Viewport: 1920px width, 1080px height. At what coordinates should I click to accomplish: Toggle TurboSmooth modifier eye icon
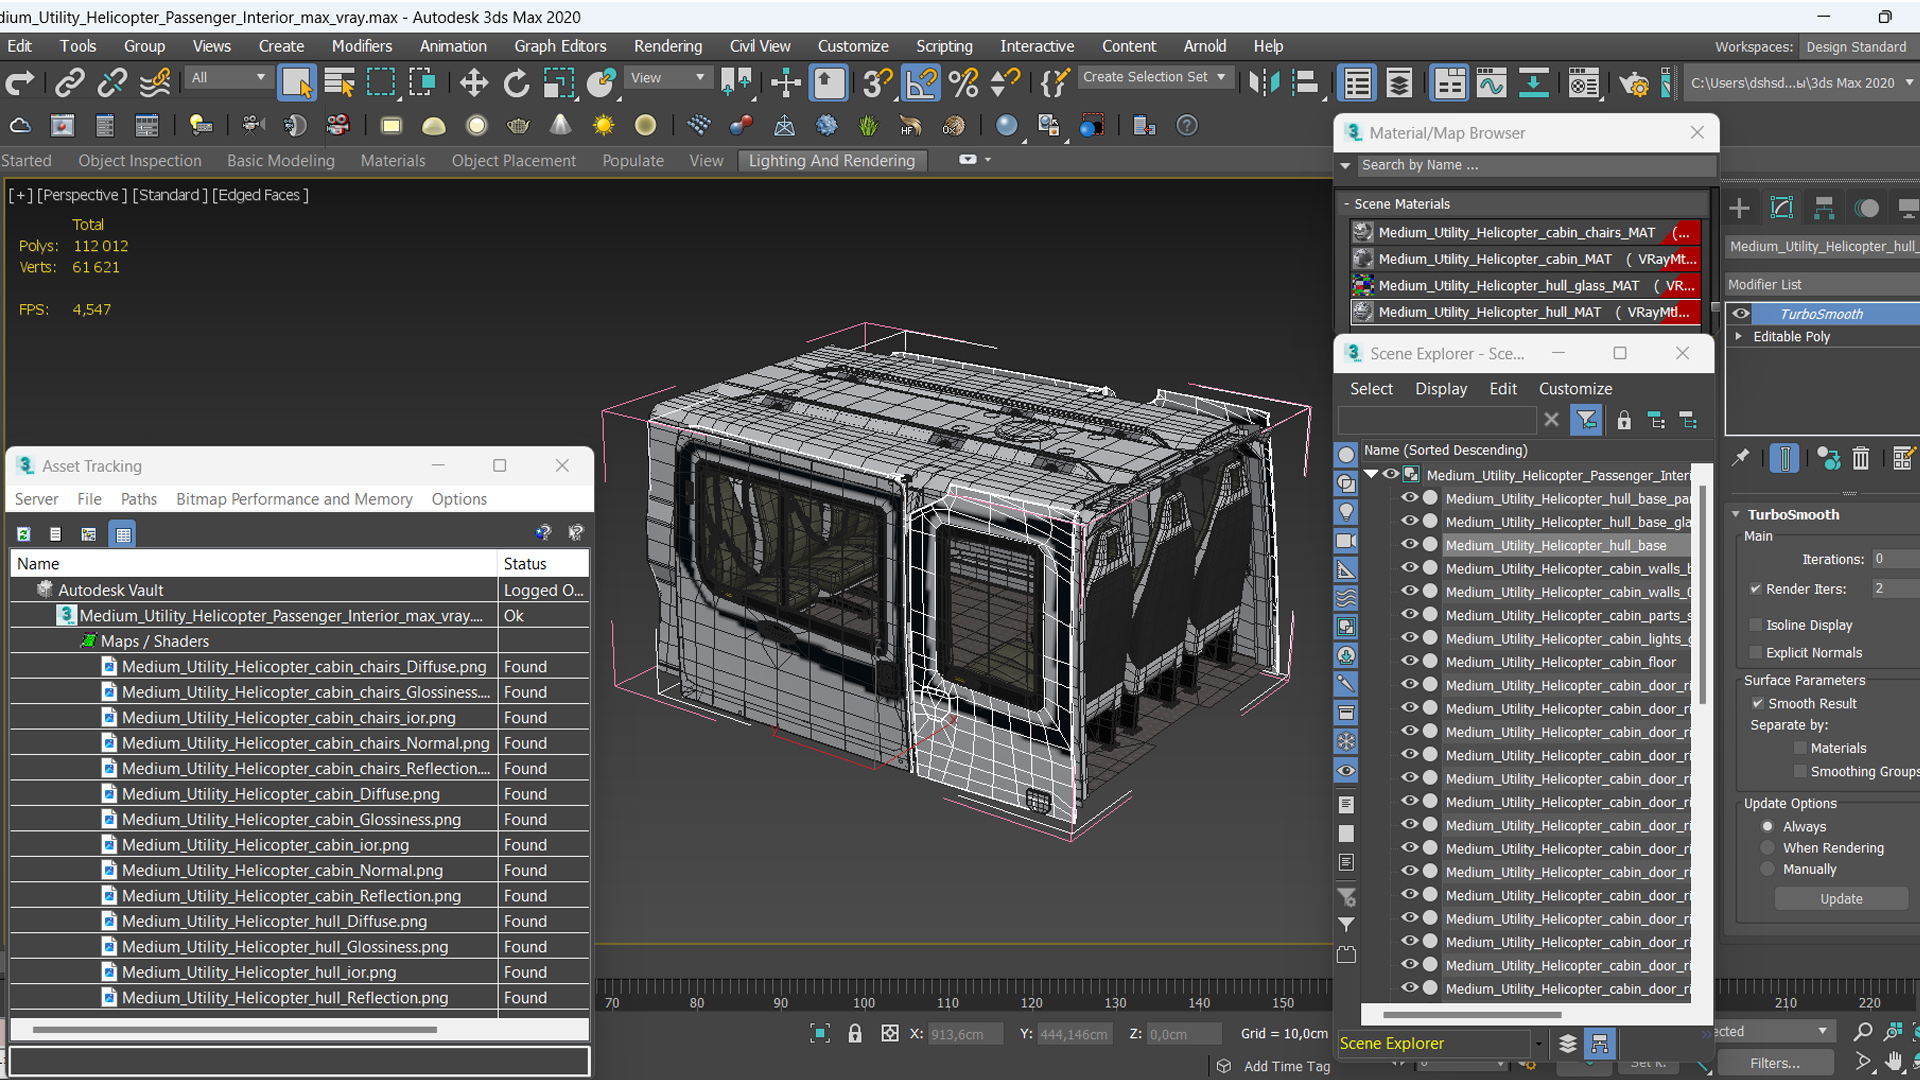coord(1741,313)
